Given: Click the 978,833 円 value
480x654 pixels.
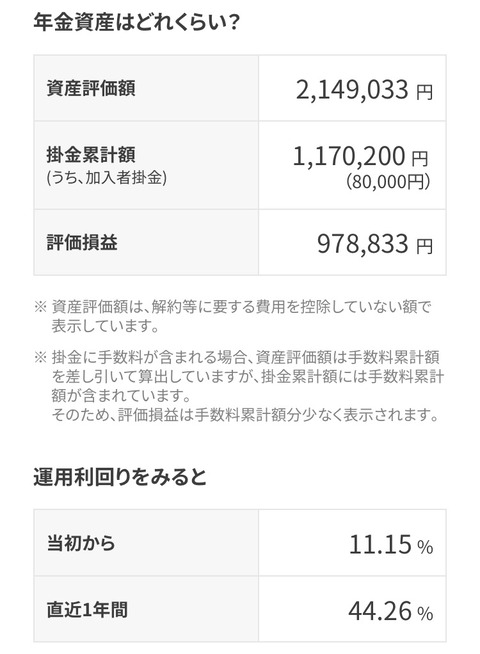Looking at the screenshot, I should point(375,244).
